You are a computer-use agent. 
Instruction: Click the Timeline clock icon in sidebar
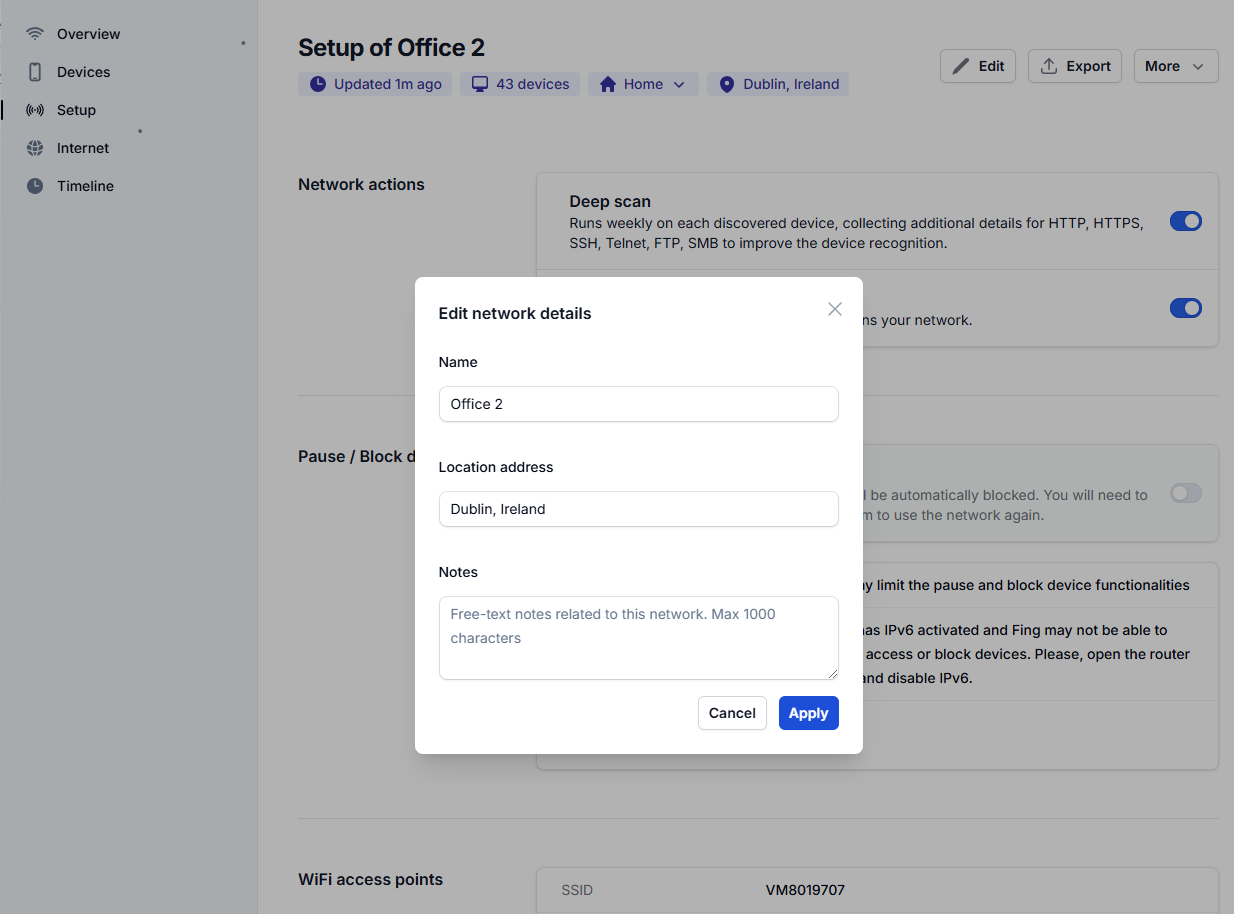click(x=35, y=186)
